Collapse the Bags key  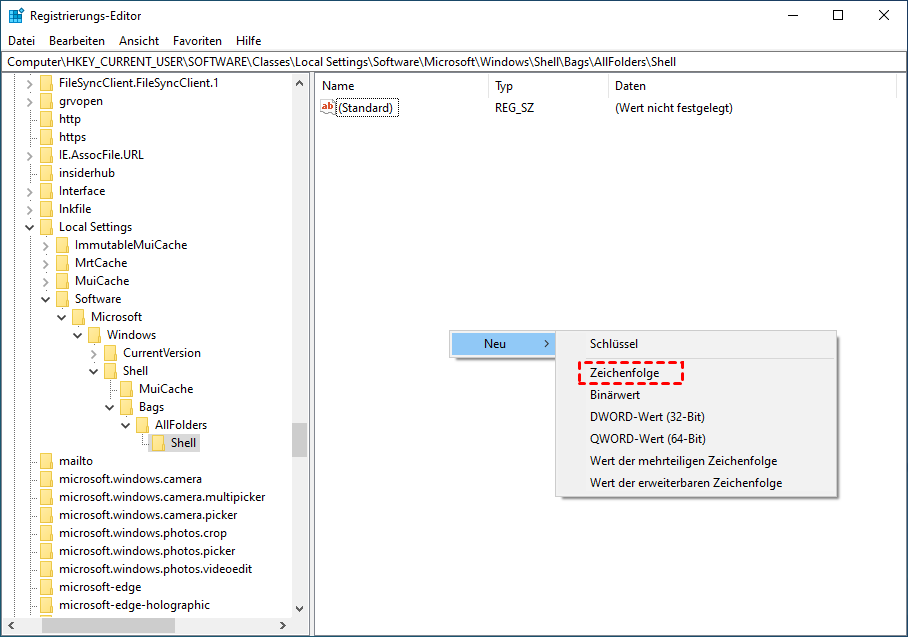tap(109, 407)
